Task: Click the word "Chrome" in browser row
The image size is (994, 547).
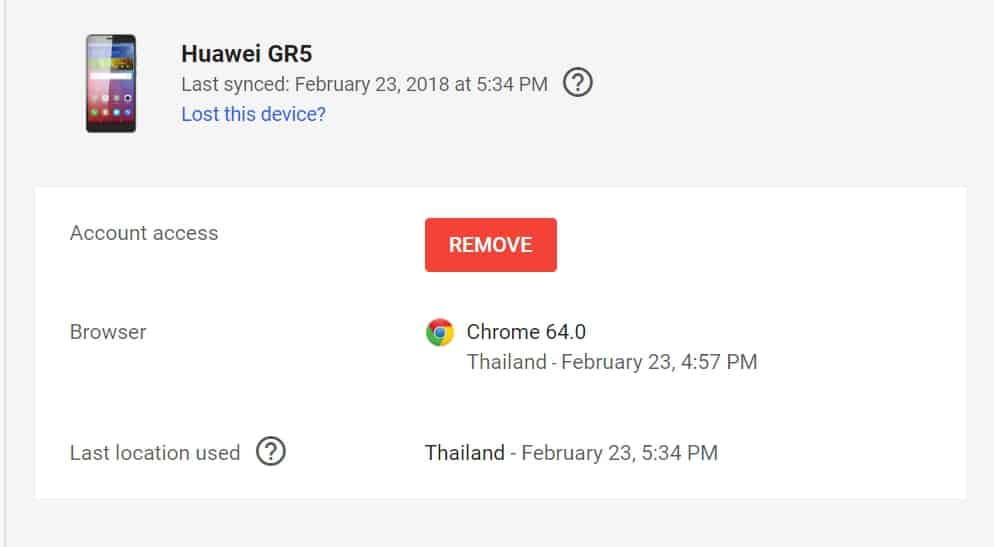Action: [x=503, y=332]
